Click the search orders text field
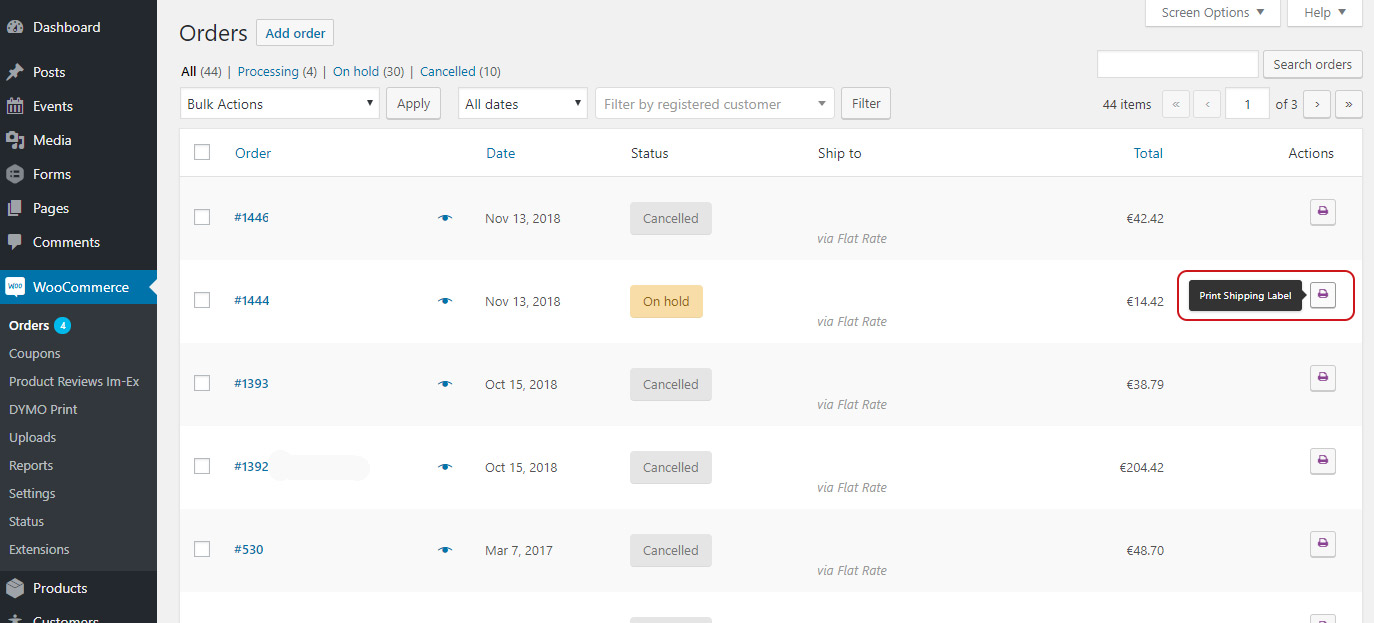The height and width of the screenshot is (623, 1374). (1177, 64)
